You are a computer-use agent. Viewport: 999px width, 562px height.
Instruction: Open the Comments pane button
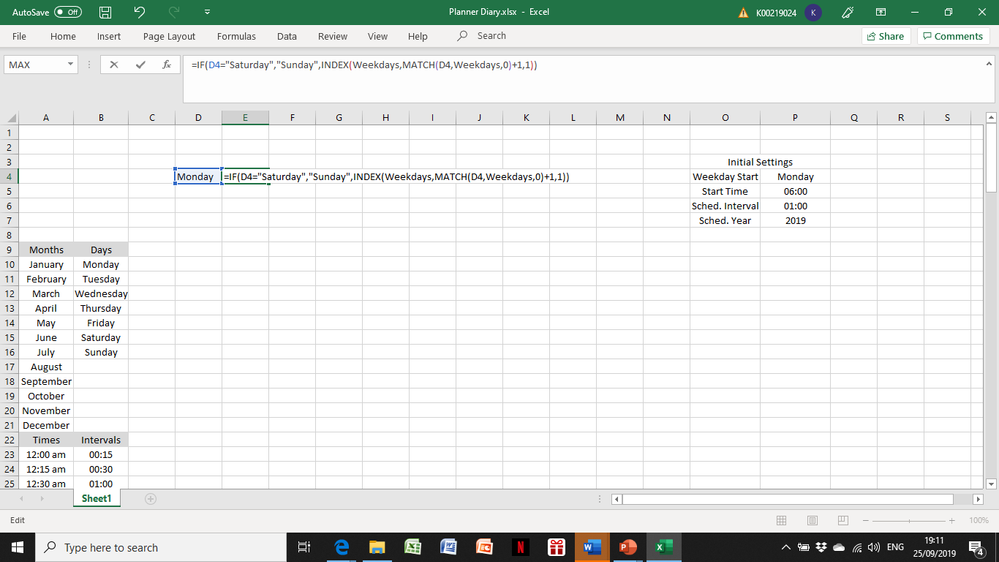coord(952,36)
